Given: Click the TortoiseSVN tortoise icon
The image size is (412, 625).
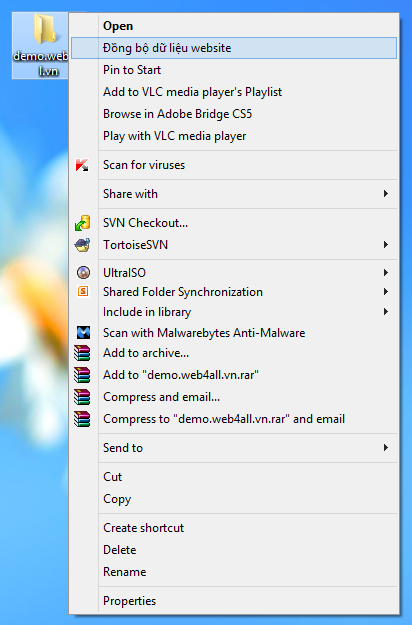Looking at the screenshot, I should click(x=82, y=245).
